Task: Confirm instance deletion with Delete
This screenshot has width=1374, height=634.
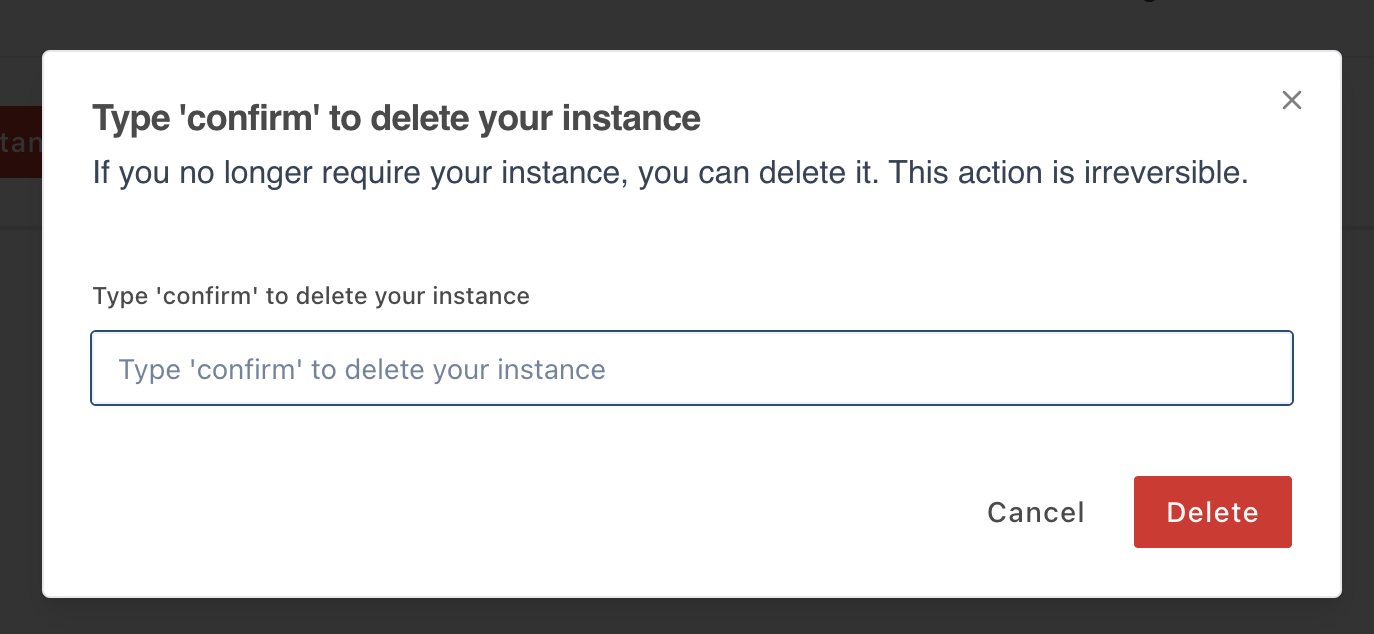Action: coord(1212,512)
